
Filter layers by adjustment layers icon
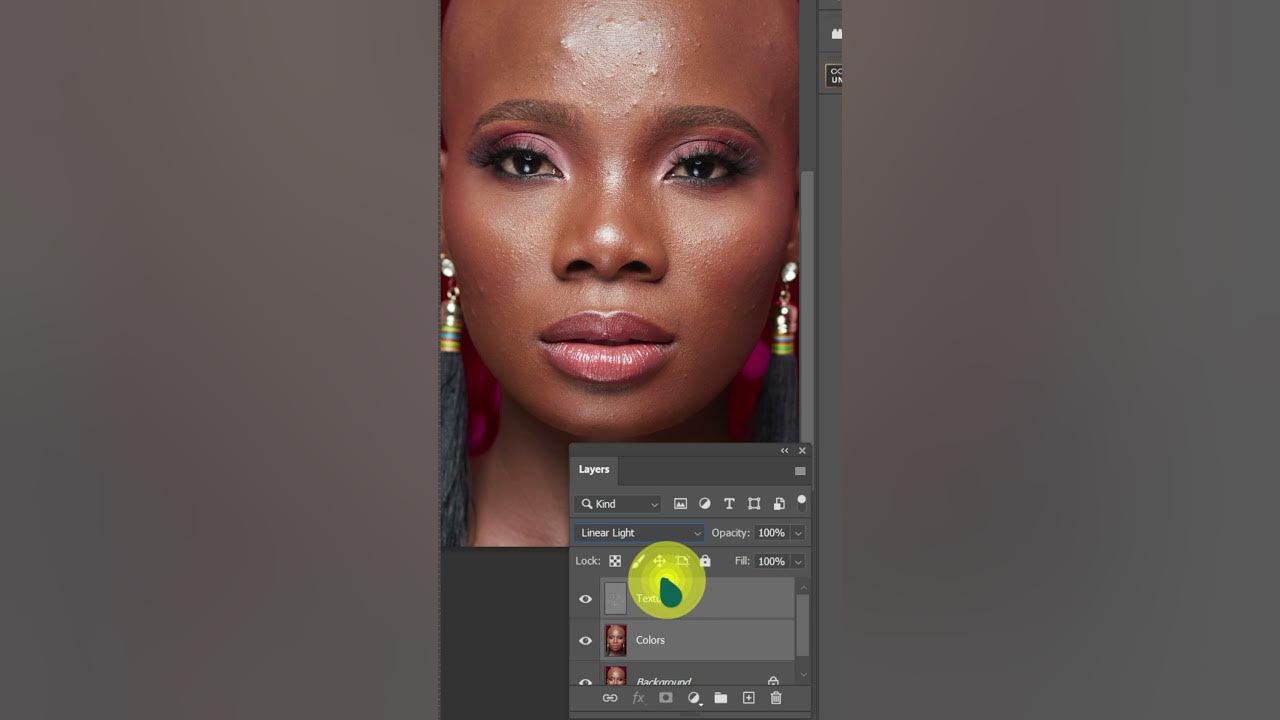705,504
